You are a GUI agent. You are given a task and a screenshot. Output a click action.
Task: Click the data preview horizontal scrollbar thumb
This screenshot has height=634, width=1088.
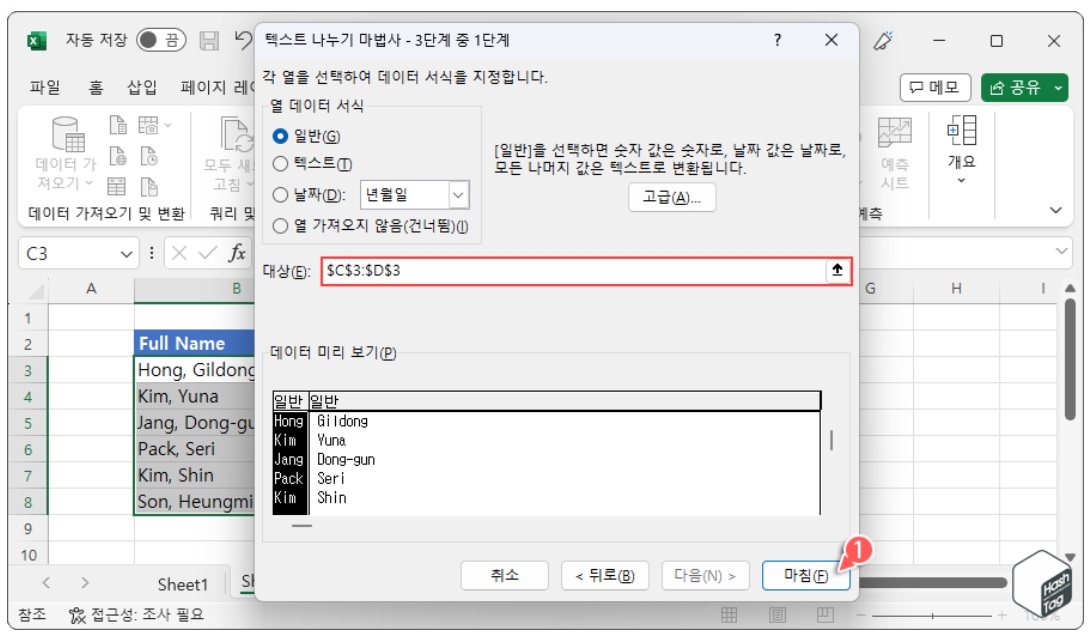[x=302, y=525]
